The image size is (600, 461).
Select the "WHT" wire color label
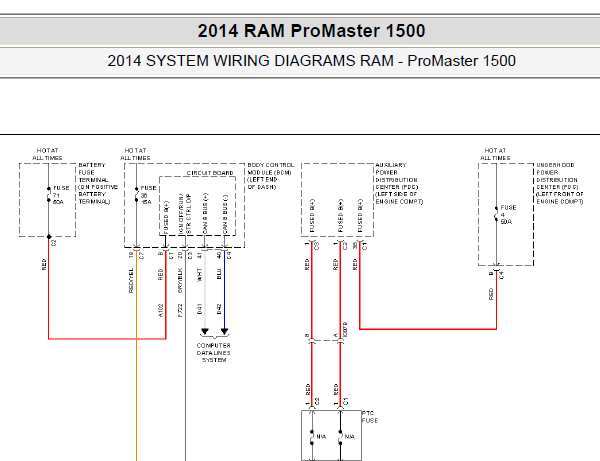pos(199,275)
